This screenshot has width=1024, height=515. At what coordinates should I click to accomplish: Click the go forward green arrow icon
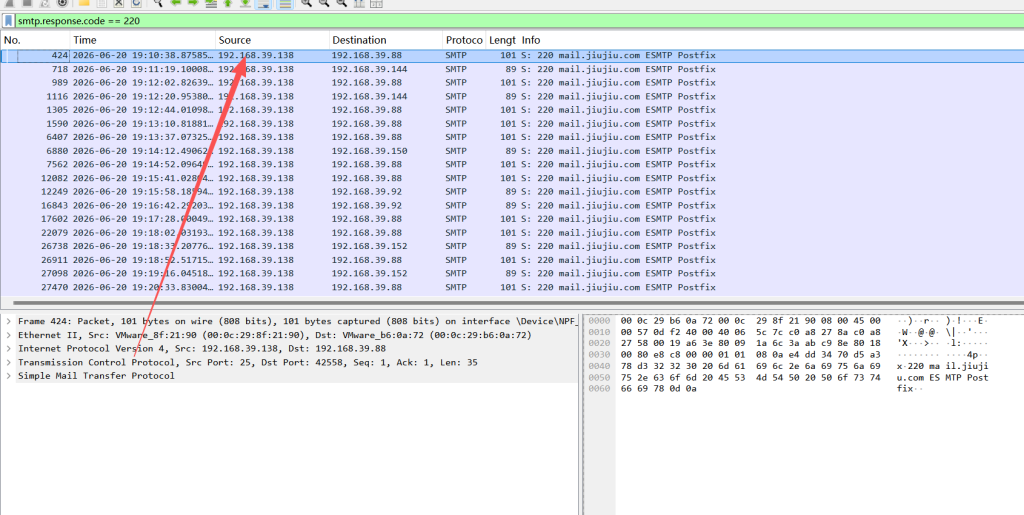click(x=193, y=3)
